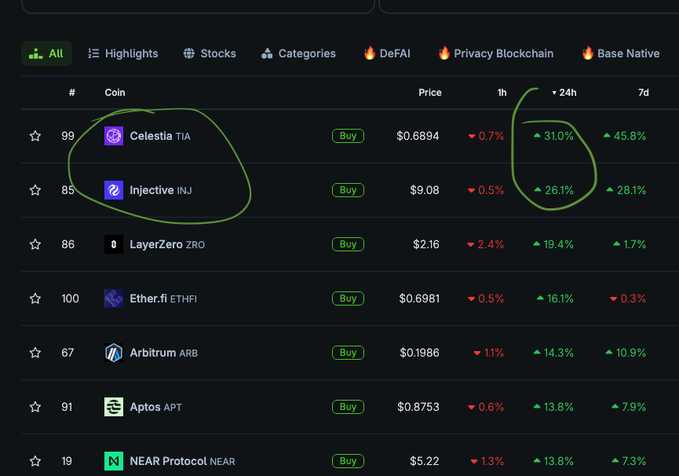Click Injective 7d change 28.1%
This screenshot has width=679, height=476.
pyautogui.click(x=626, y=190)
